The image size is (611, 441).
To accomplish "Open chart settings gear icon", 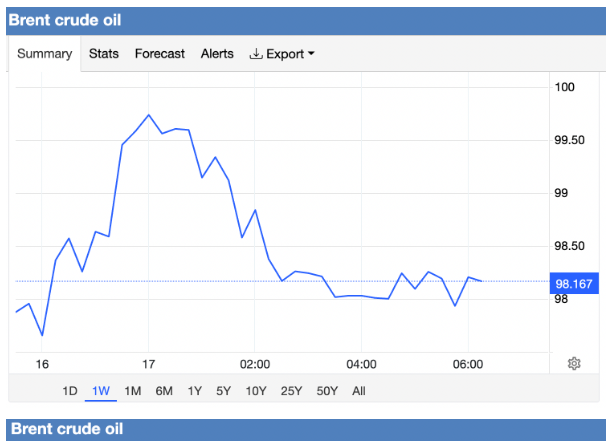I will coord(574,363).
